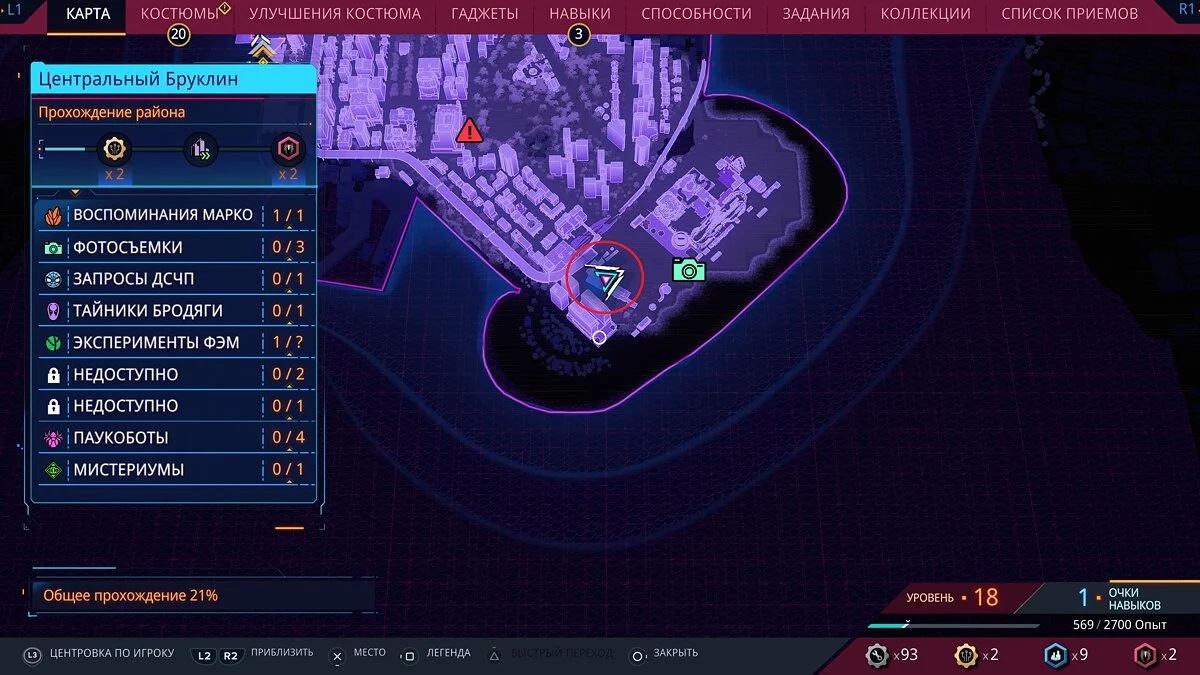The image size is (1200, 675).
Task: Click the lock icon on 0 / 2 row
Action: (53, 375)
